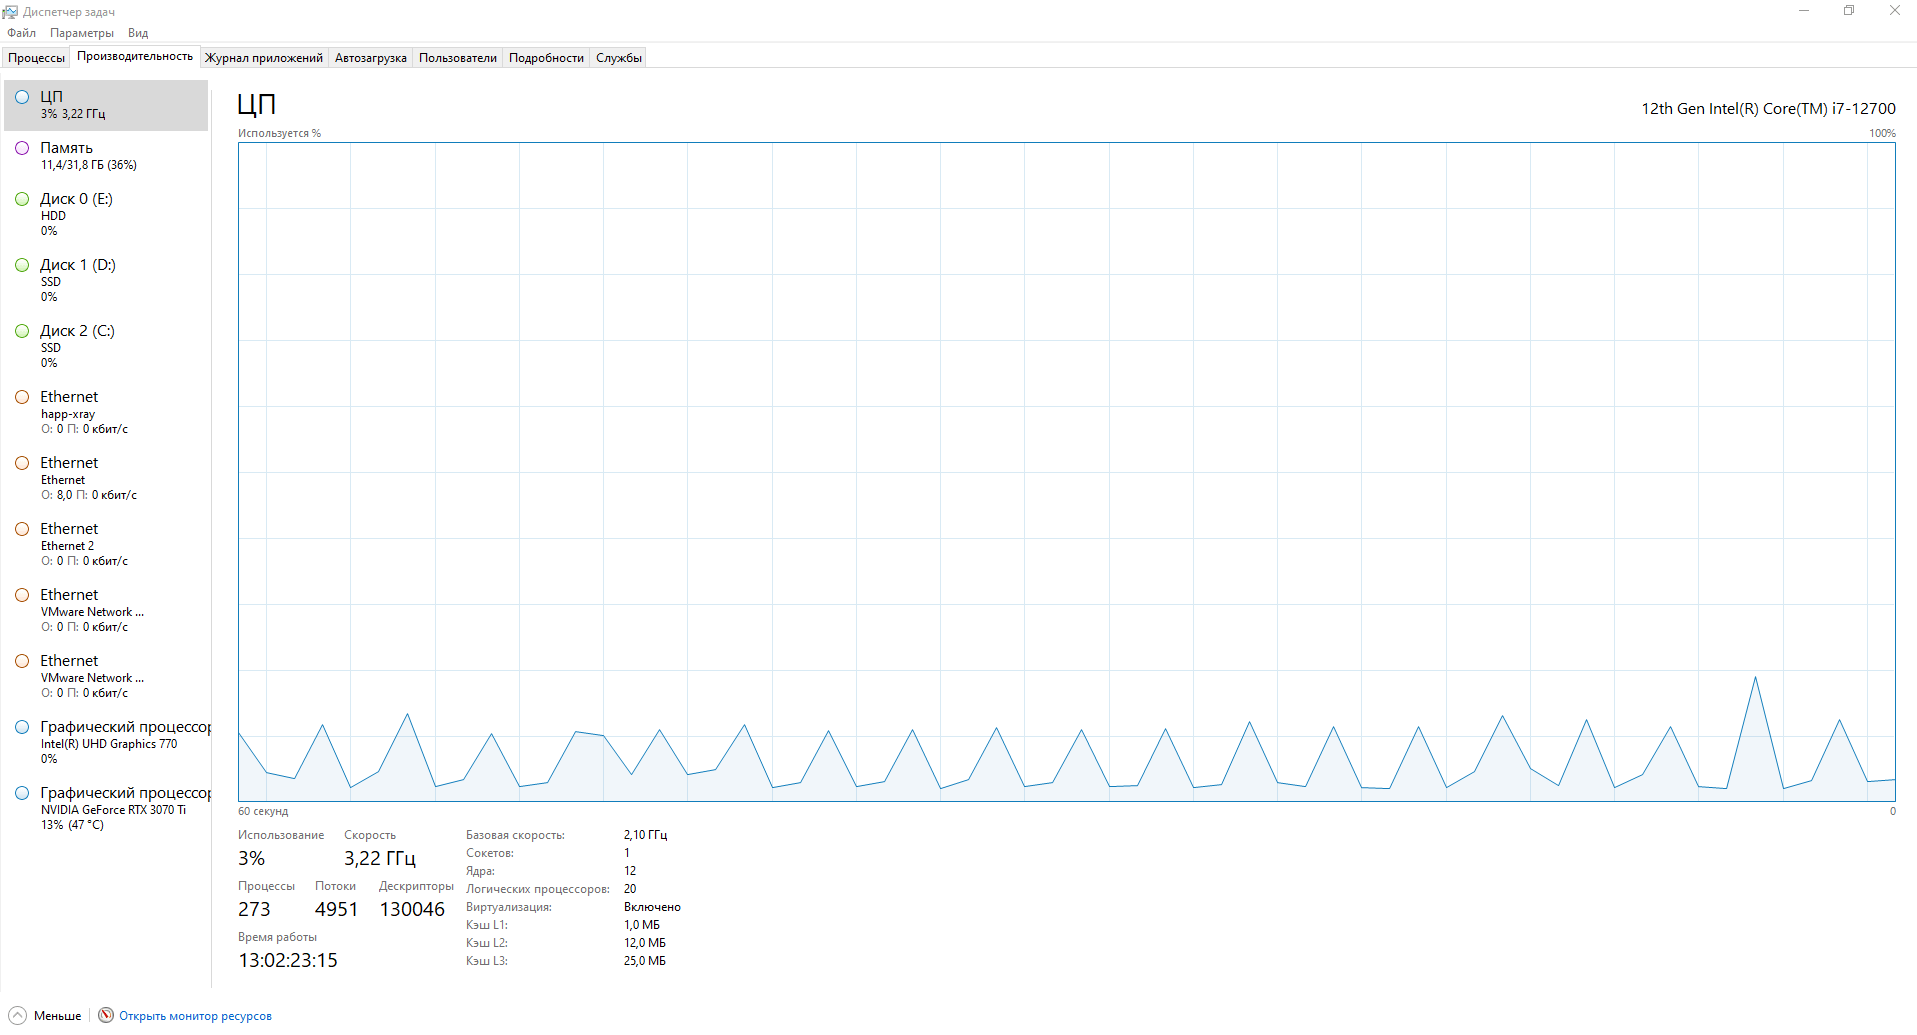The image size is (1917, 1035).
Task: Click the Ethernet 2 adapter icon
Action: click(22, 529)
